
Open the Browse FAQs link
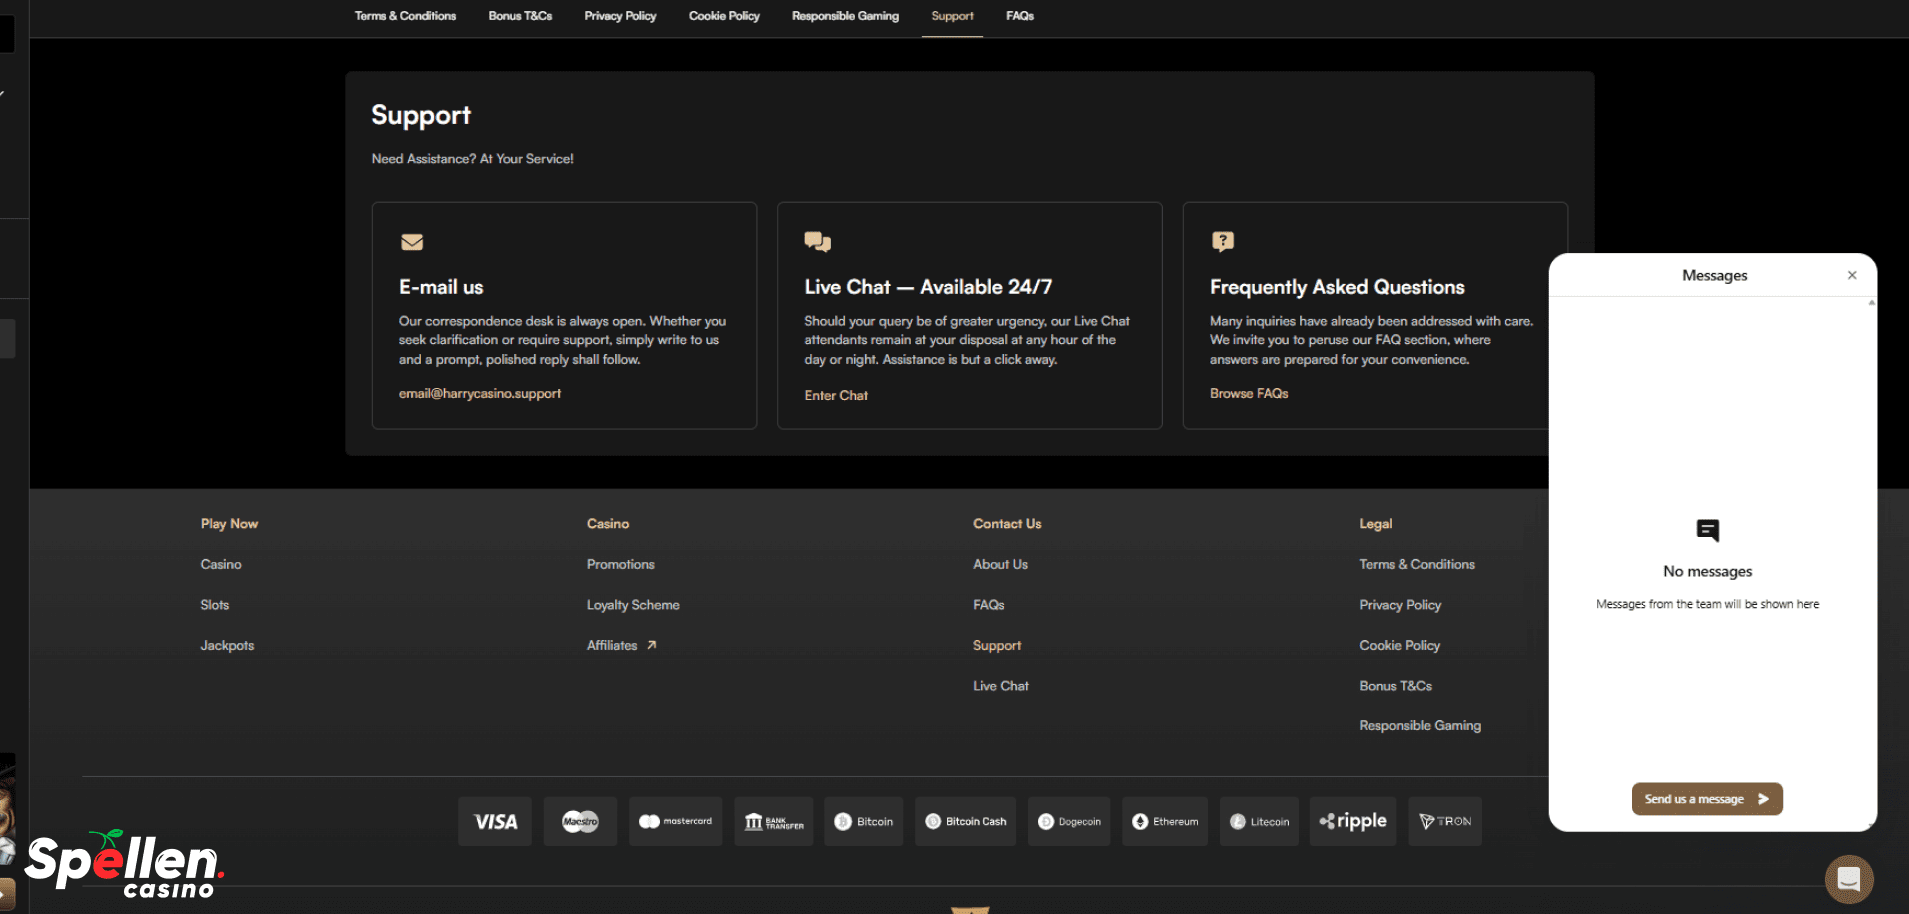pyautogui.click(x=1249, y=394)
